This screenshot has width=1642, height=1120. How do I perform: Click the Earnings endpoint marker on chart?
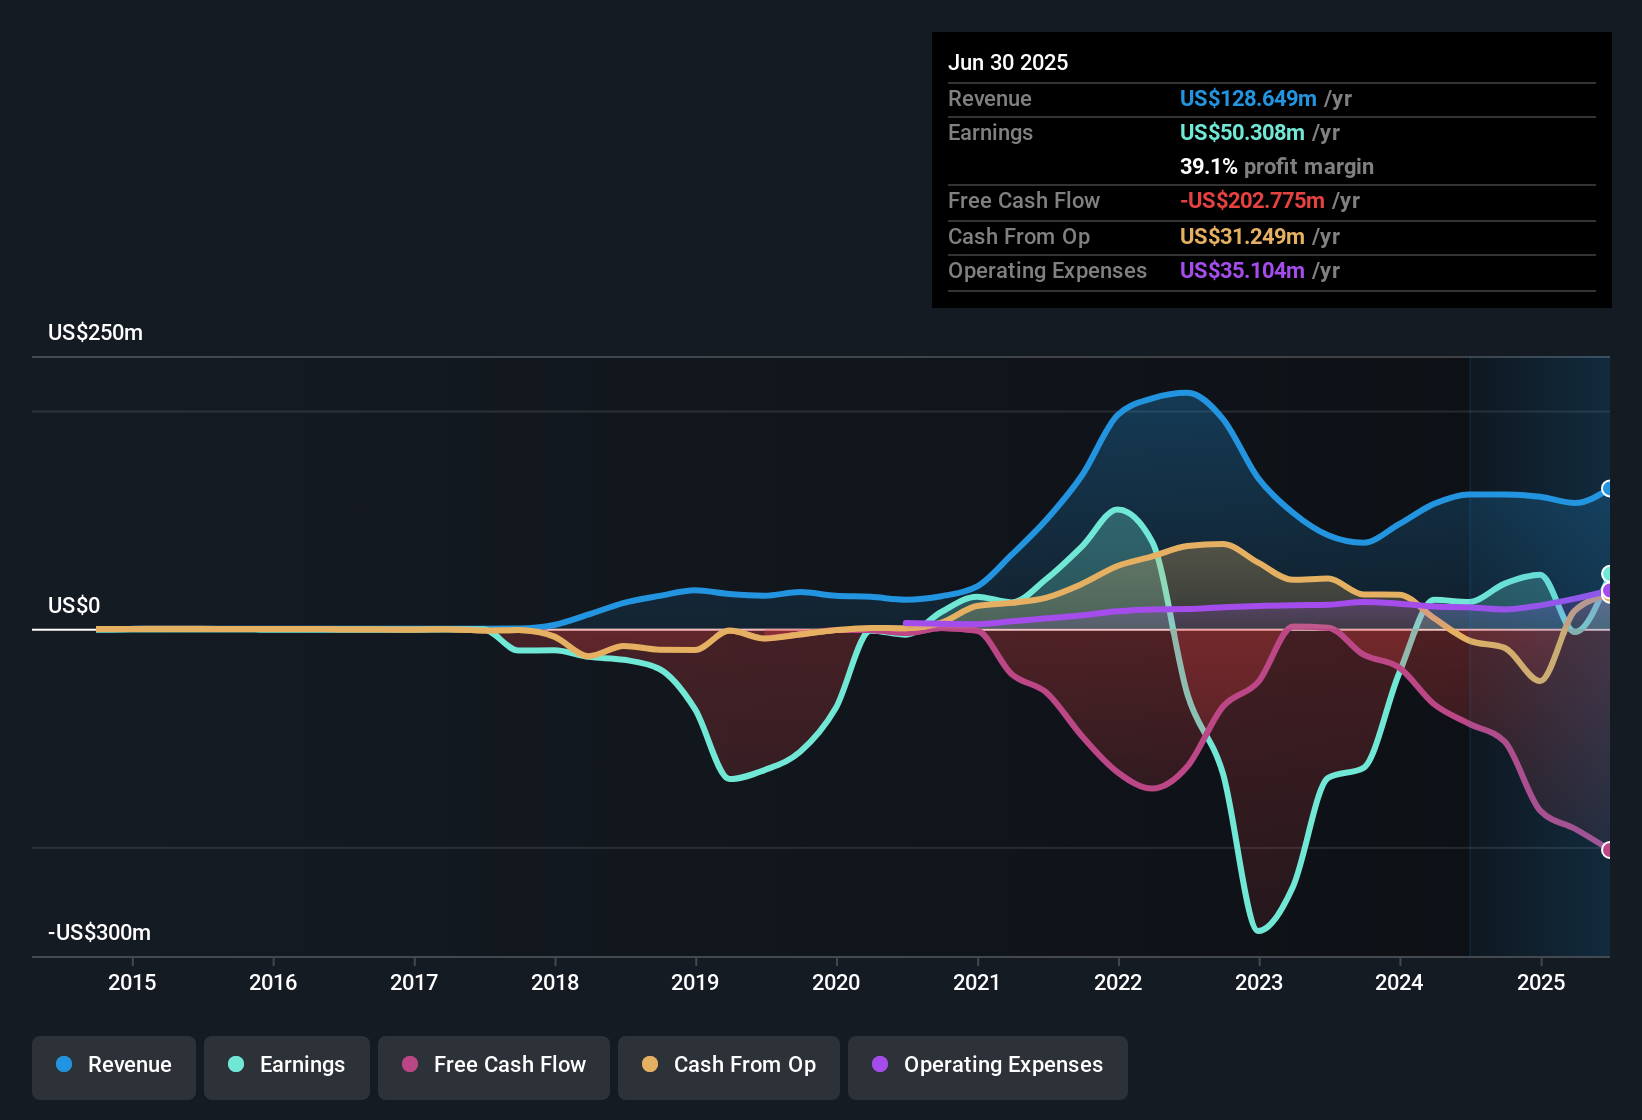click(1608, 574)
